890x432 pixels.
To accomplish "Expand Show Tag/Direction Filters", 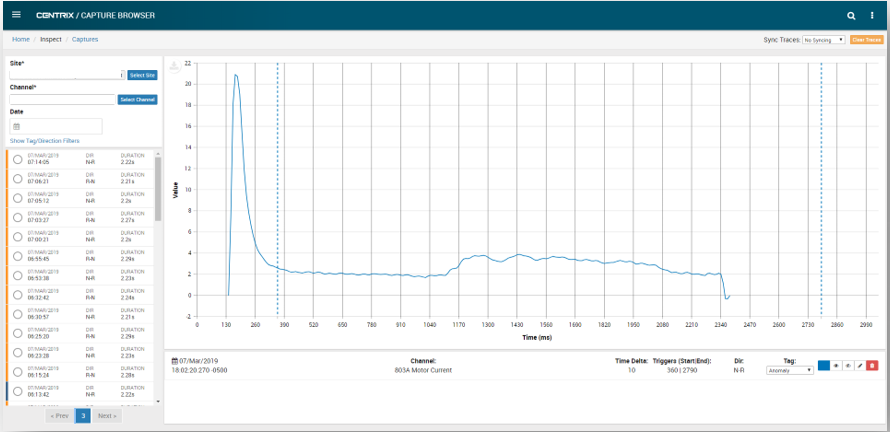I will coord(44,141).
